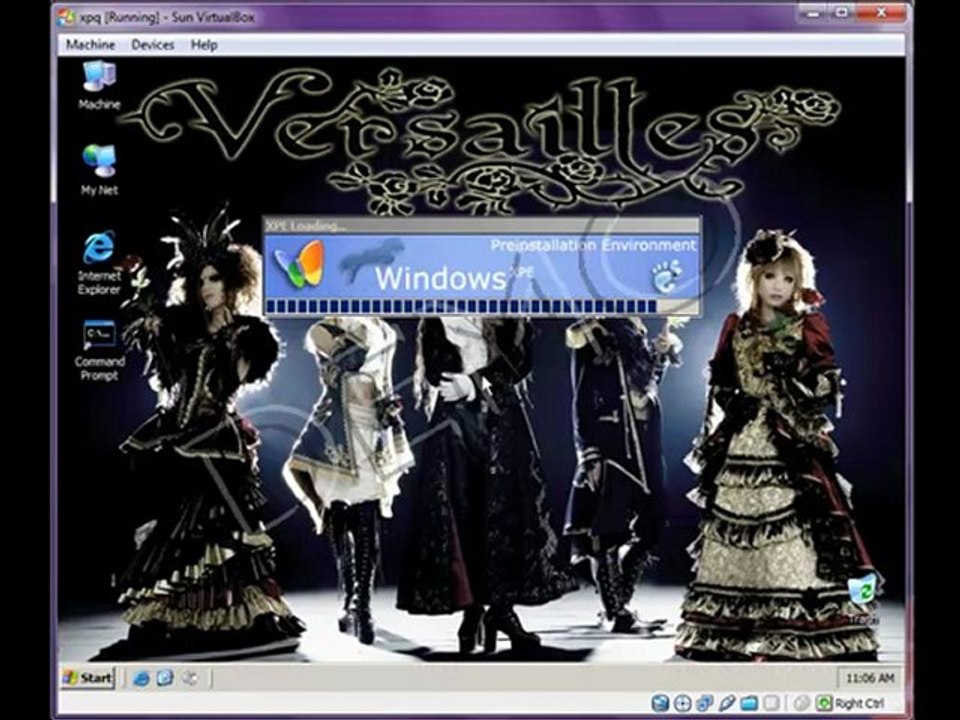960x720 pixels.
Task: Close the Sun VirtualBox window
Action: point(881,13)
